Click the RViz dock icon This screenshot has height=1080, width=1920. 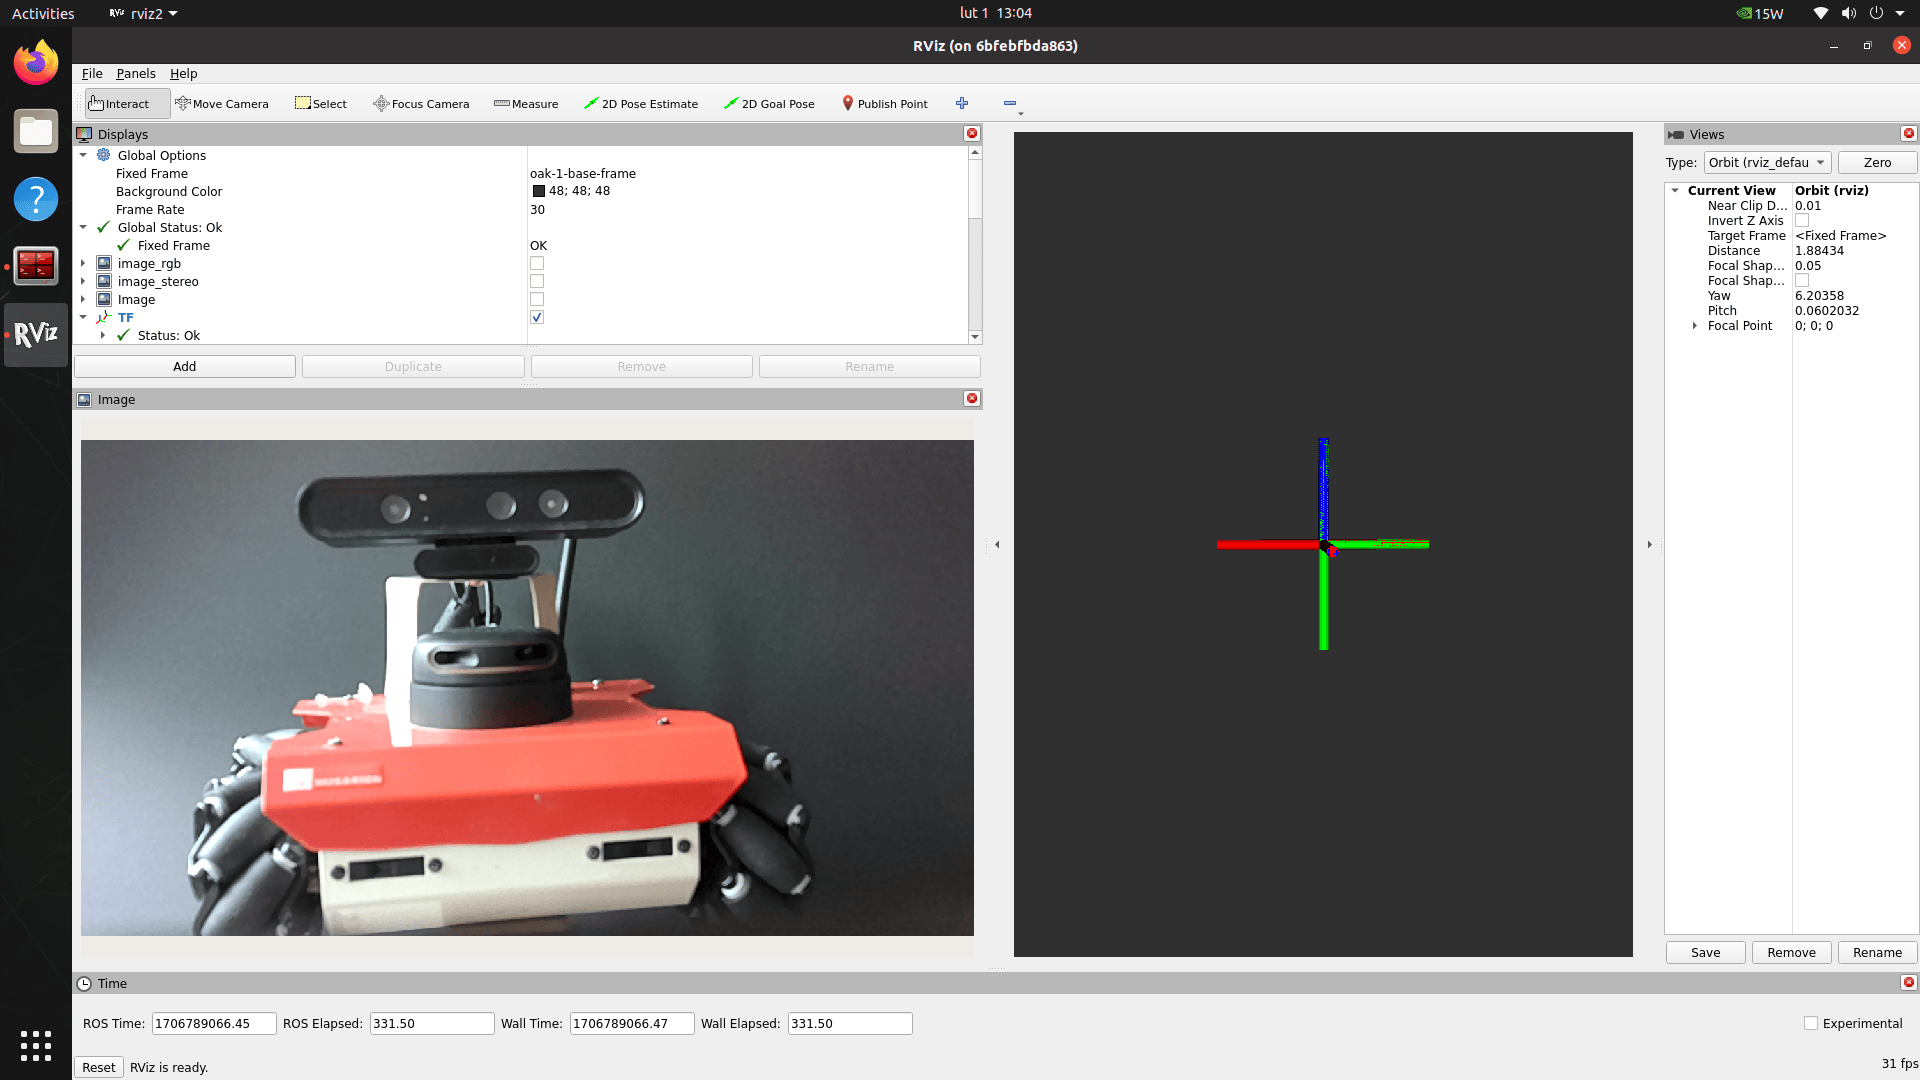coord(36,335)
